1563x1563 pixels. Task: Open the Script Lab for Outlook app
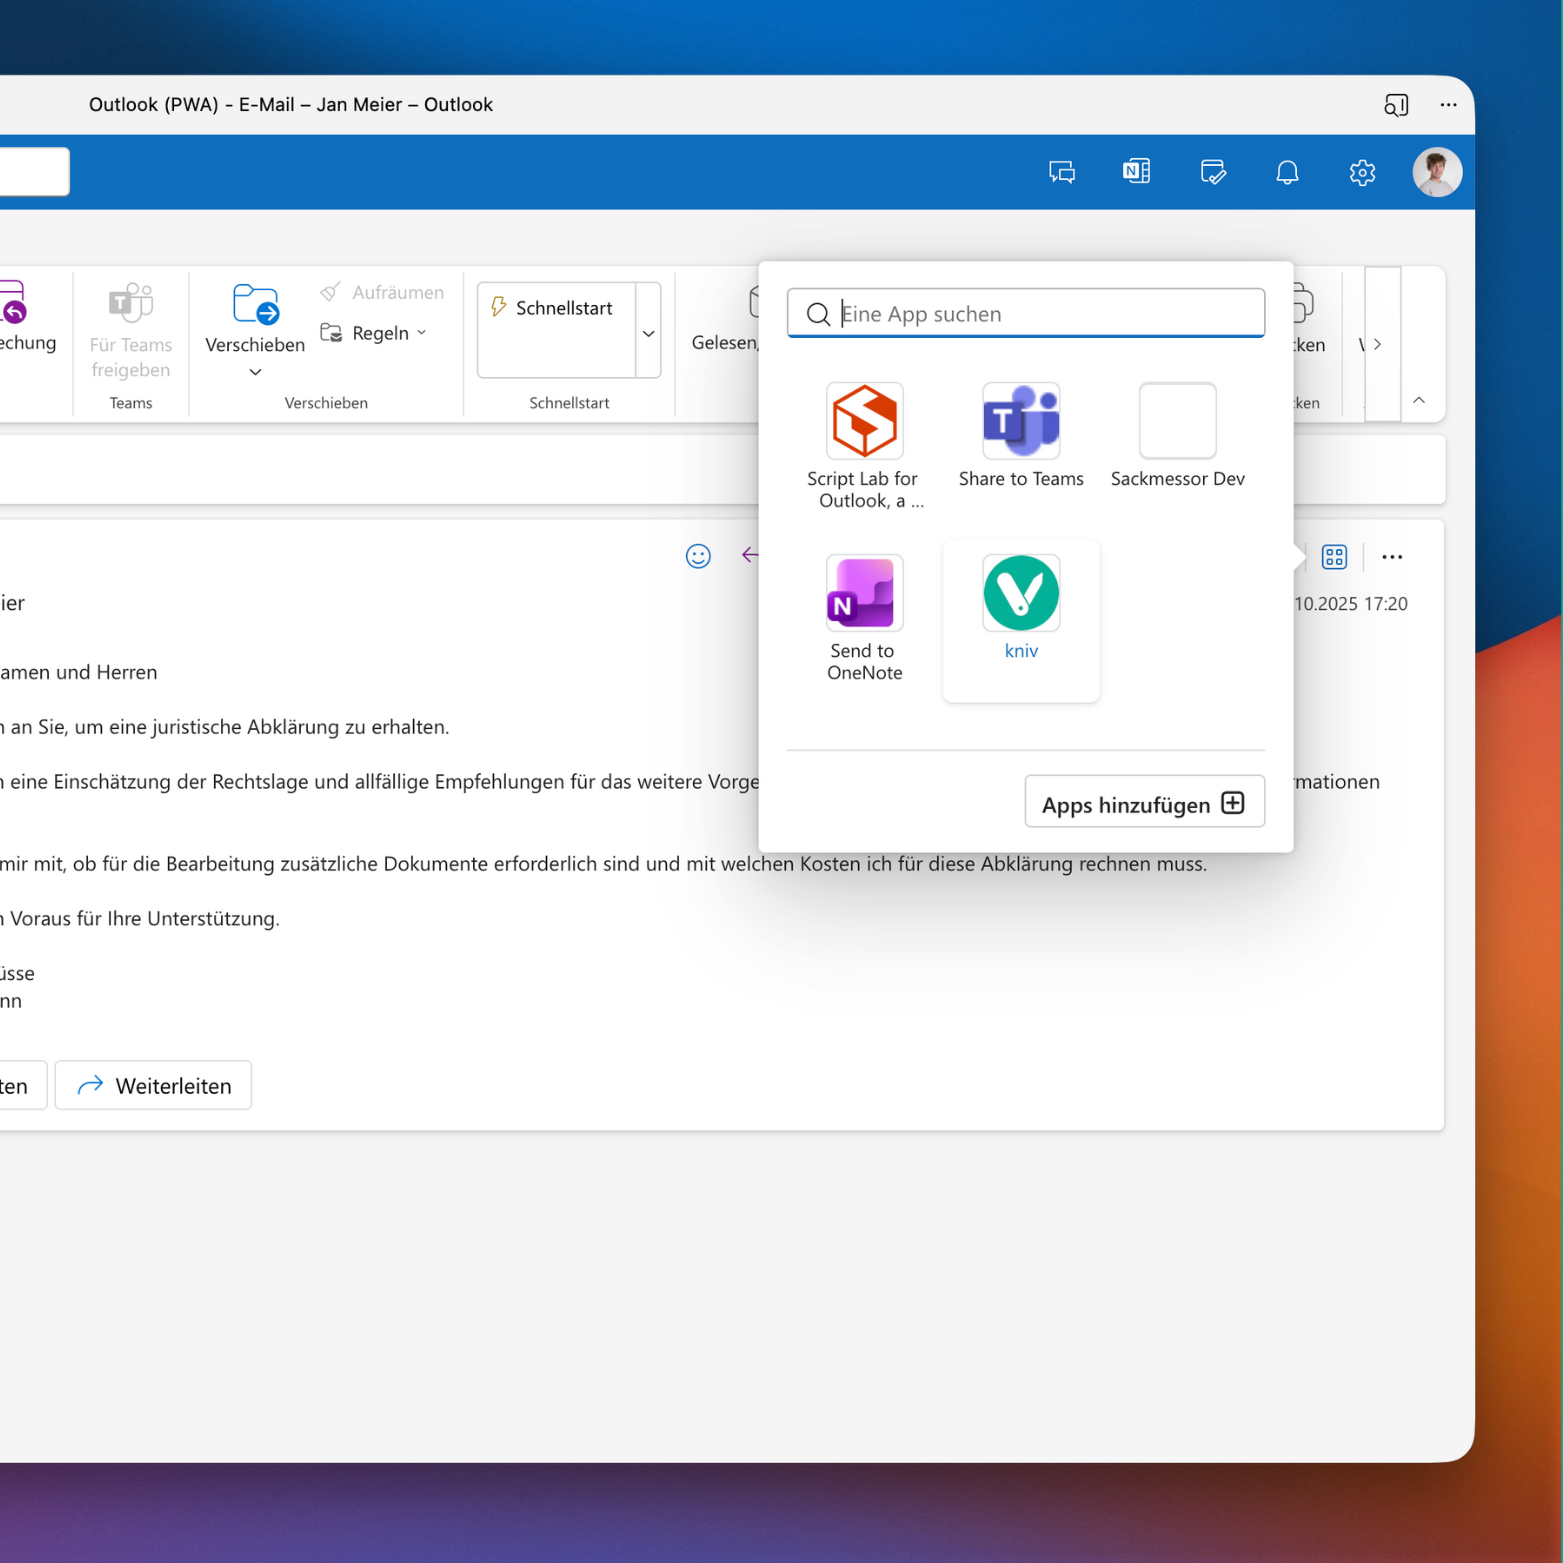[x=864, y=422]
